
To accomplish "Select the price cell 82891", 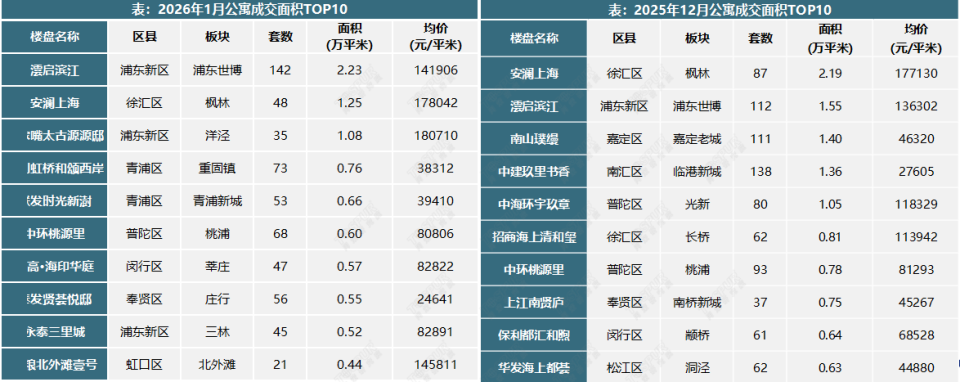I will [x=435, y=332].
